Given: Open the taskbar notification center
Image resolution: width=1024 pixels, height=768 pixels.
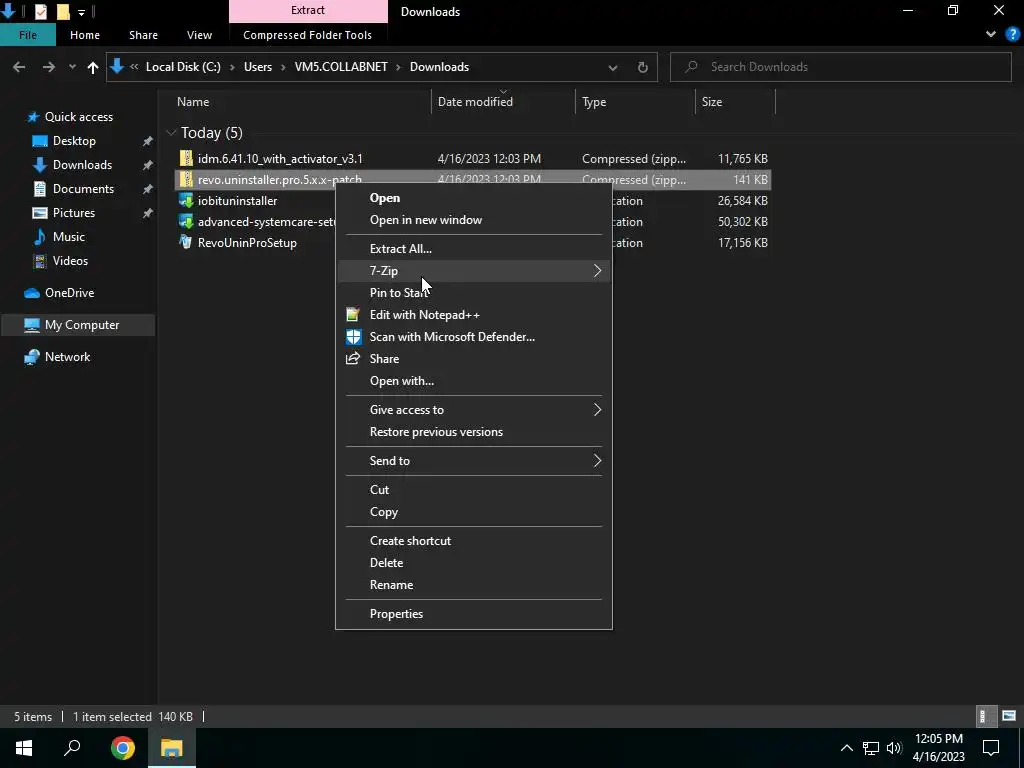Looking at the screenshot, I should pyautogui.click(x=991, y=748).
